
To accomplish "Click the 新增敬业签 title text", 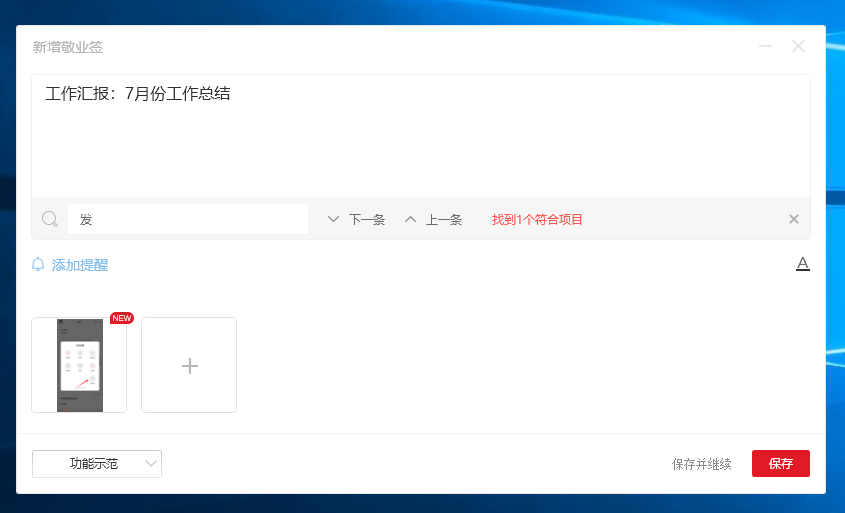I will click(68, 47).
